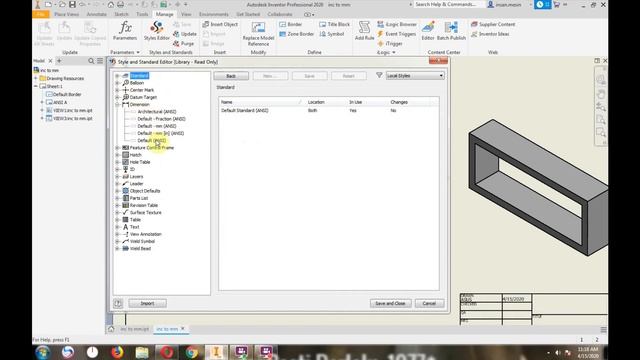This screenshot has height=360, width=640.
Task: Open File Explorer from the taskbar
Action: pos(142,352)
